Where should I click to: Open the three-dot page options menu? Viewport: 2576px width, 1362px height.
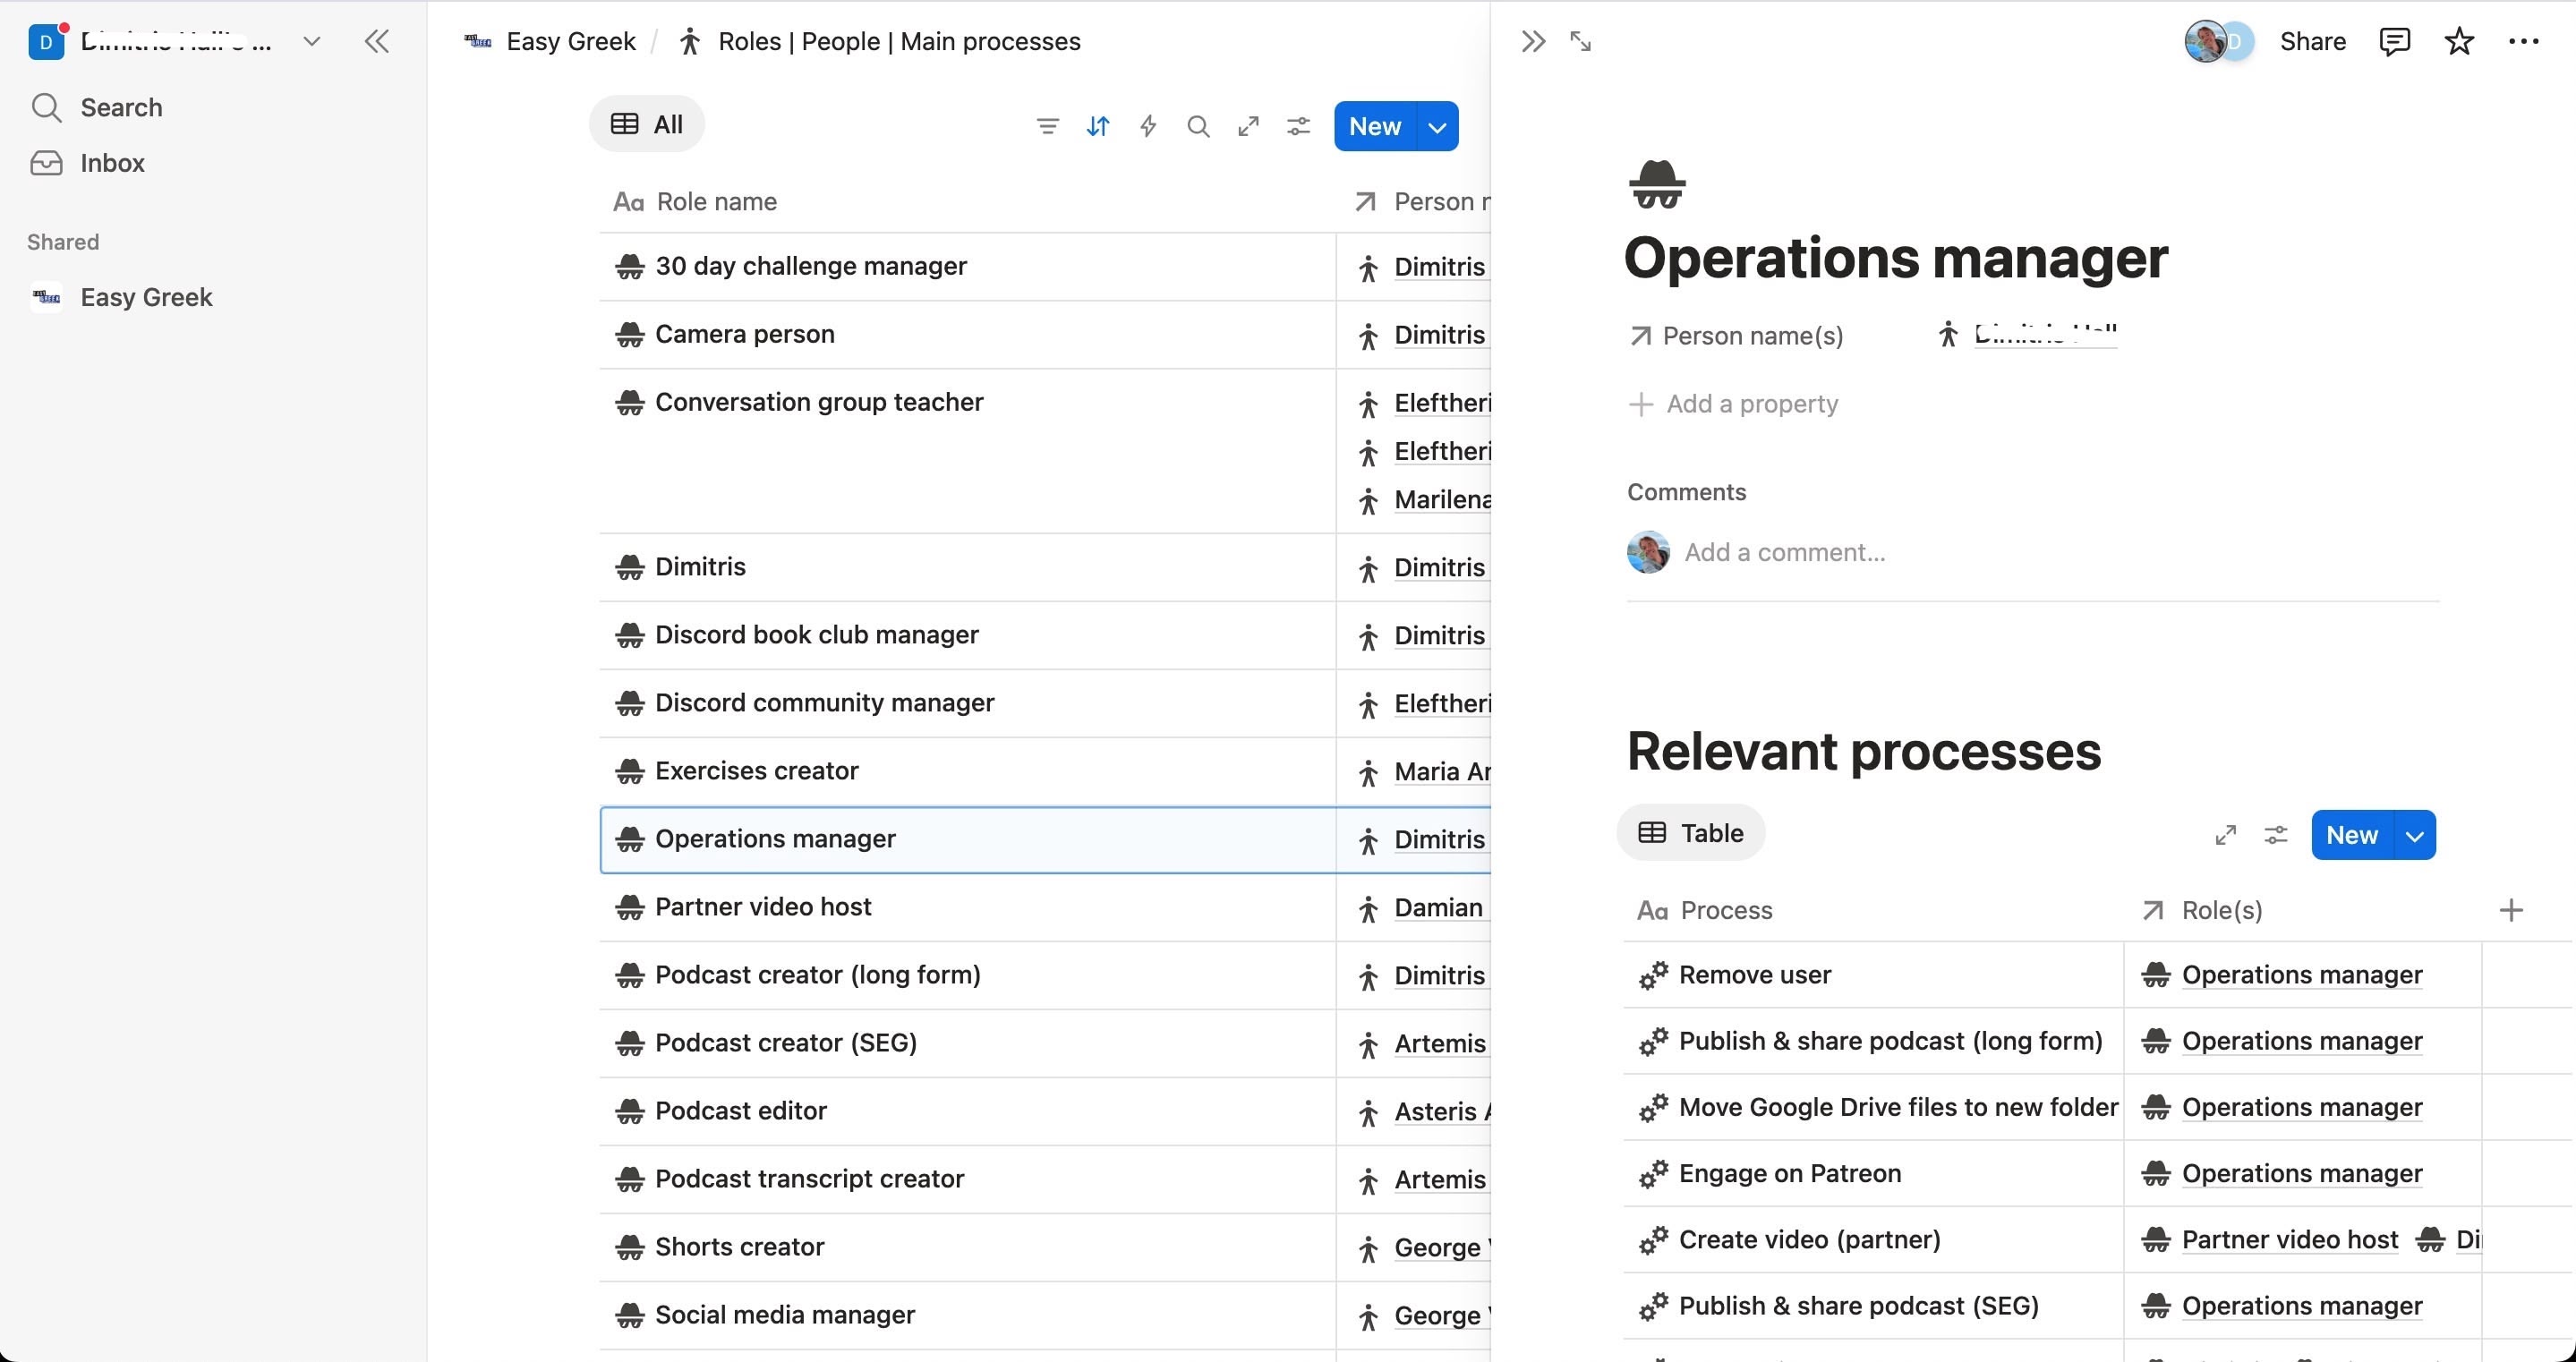[2523, 41]
